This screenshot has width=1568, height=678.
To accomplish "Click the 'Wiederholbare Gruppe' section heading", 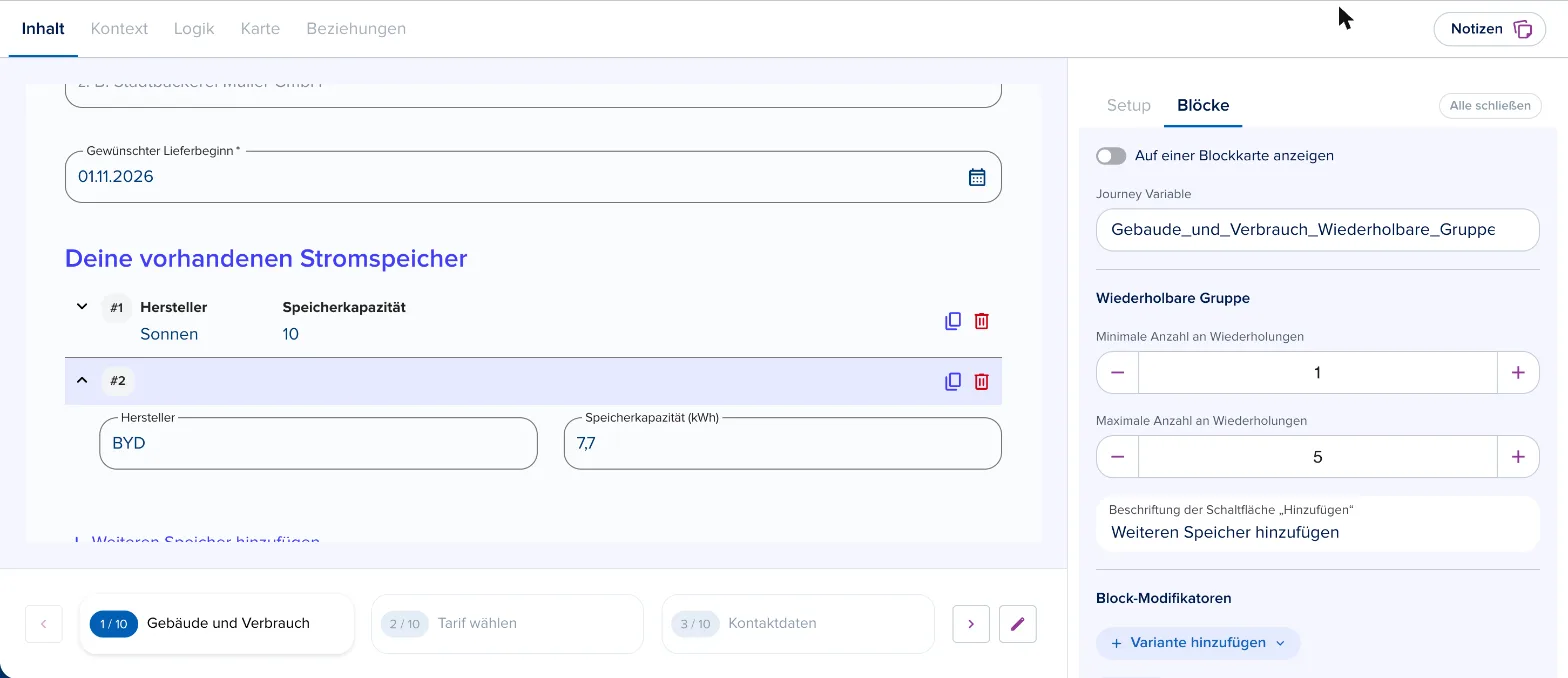I will 1173,298.
